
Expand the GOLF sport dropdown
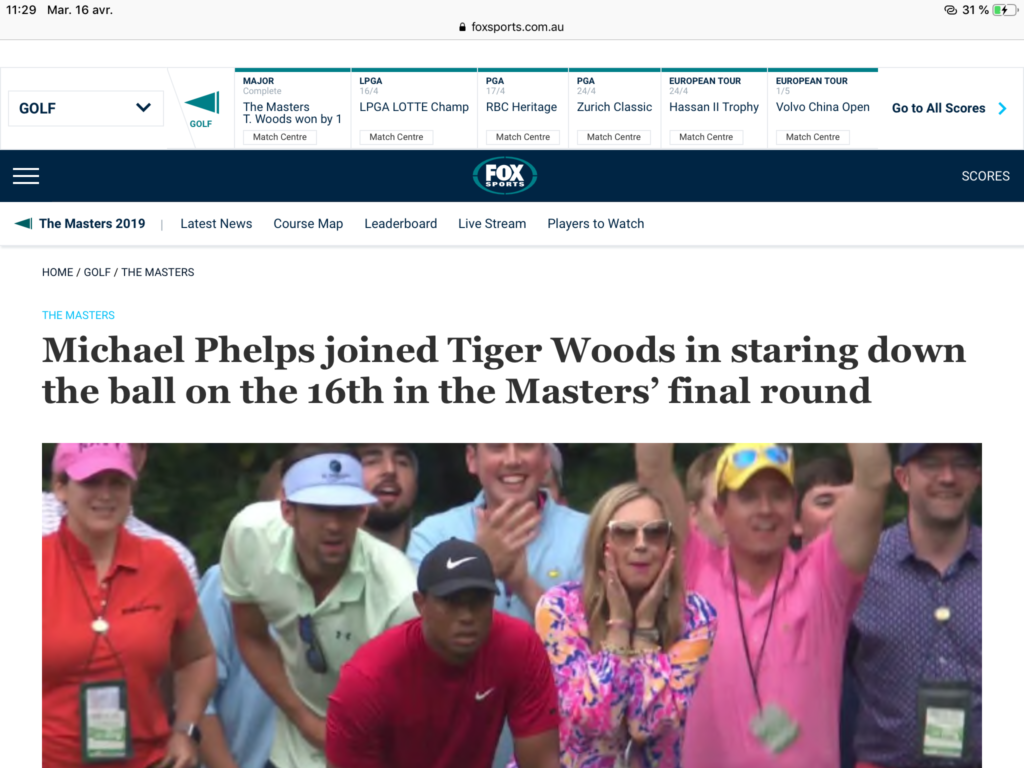tap(86, 108)
